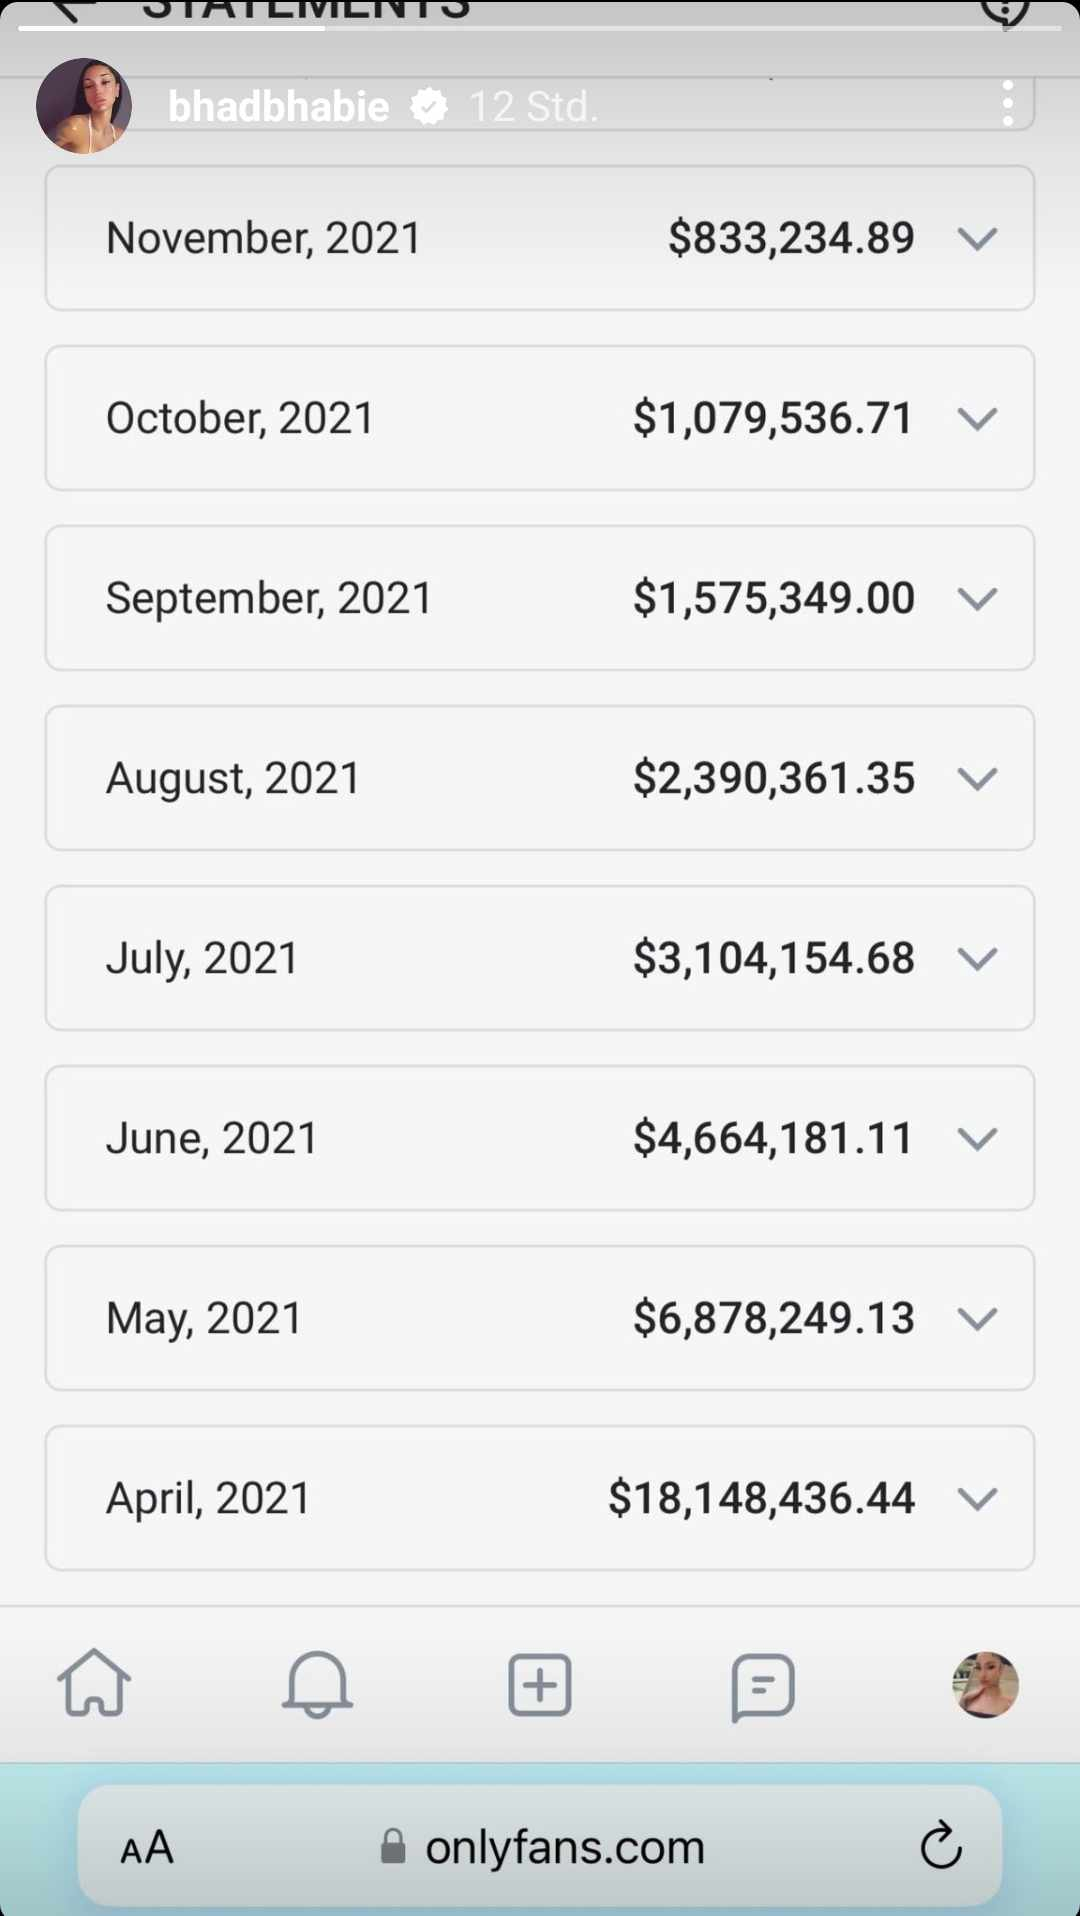This screenshot has width=1080, height=1916.
Task: Open the messages chat icon
Action: 763,1686
